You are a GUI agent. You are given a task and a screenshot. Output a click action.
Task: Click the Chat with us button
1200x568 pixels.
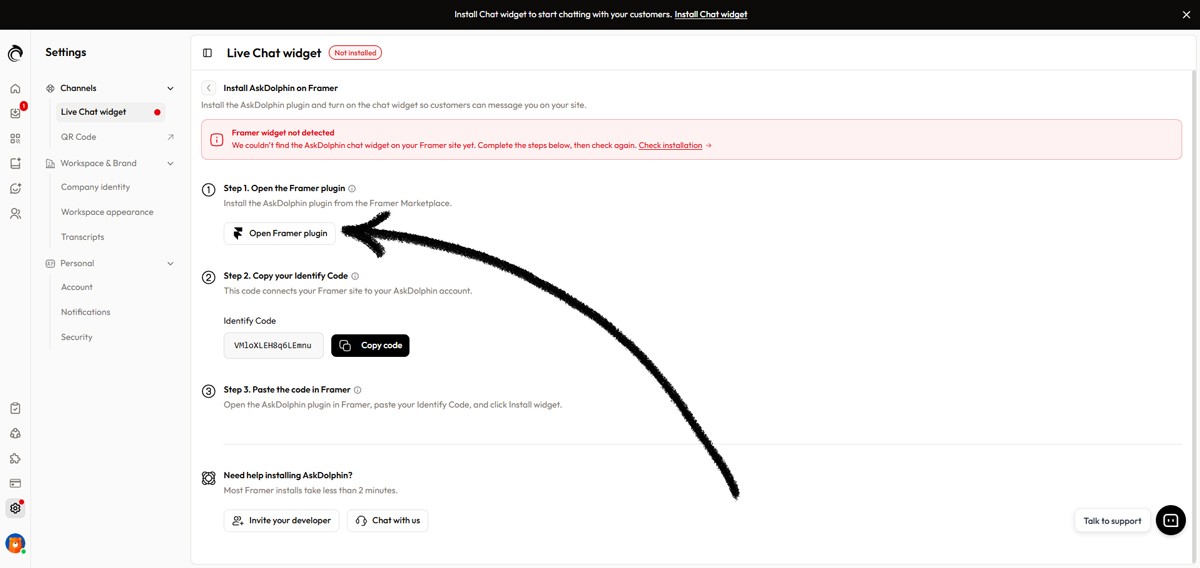(x=387, y=520)
